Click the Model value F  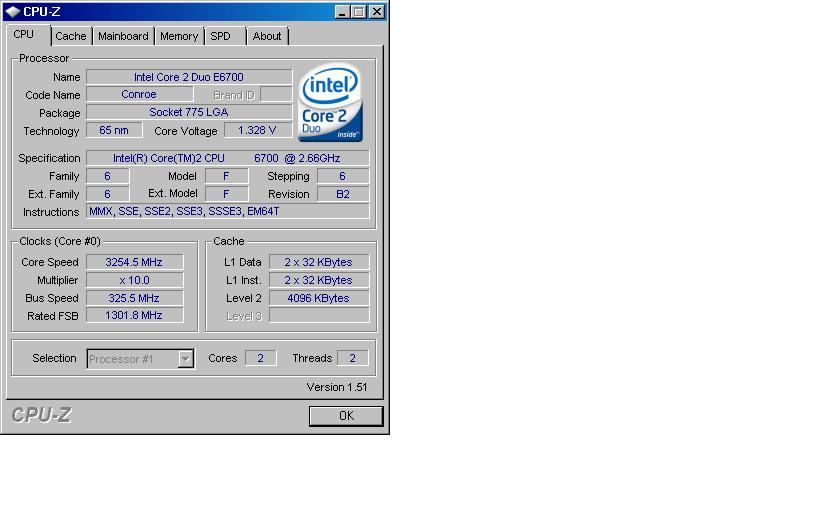227,176
